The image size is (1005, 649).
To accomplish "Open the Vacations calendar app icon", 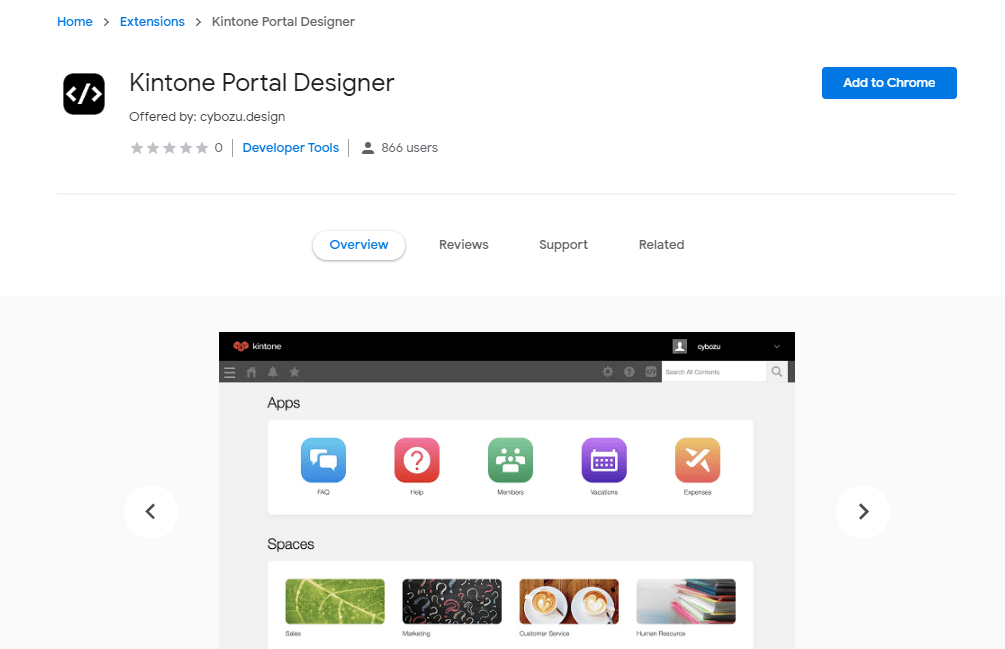I will pyautogui.click(x=603, y=460).
